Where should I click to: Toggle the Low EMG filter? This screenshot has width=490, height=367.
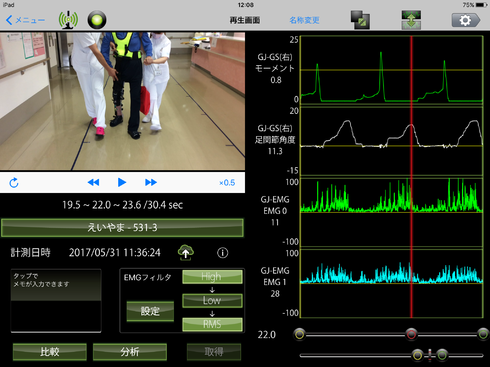pyautogui.click(x=212, y=301)
